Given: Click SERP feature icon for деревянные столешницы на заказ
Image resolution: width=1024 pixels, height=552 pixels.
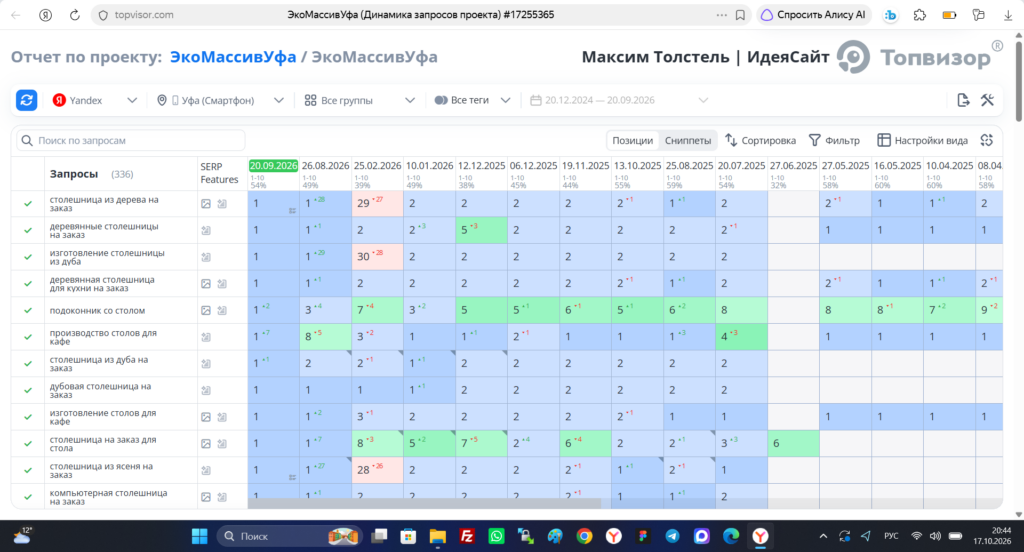Looking at the screenshot, I should 206,230.
